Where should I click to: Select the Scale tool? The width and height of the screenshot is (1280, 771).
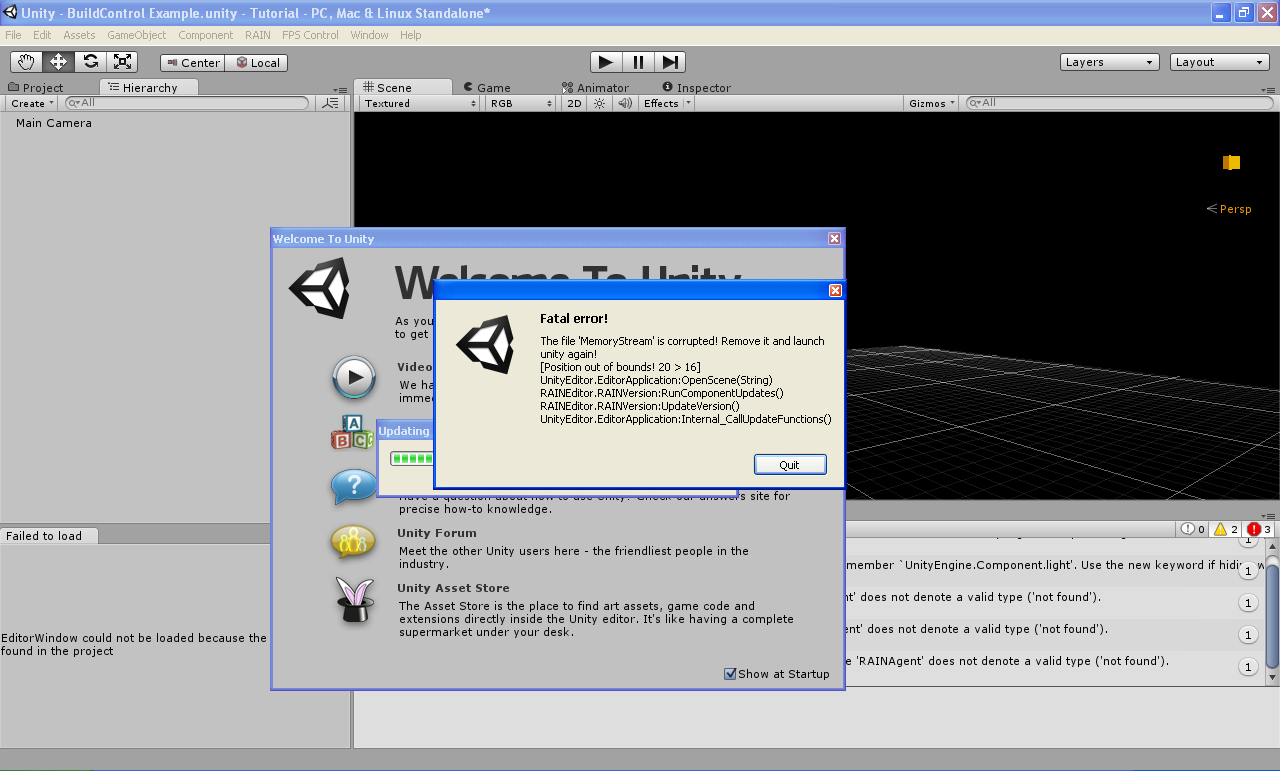(x=121, y=62)
